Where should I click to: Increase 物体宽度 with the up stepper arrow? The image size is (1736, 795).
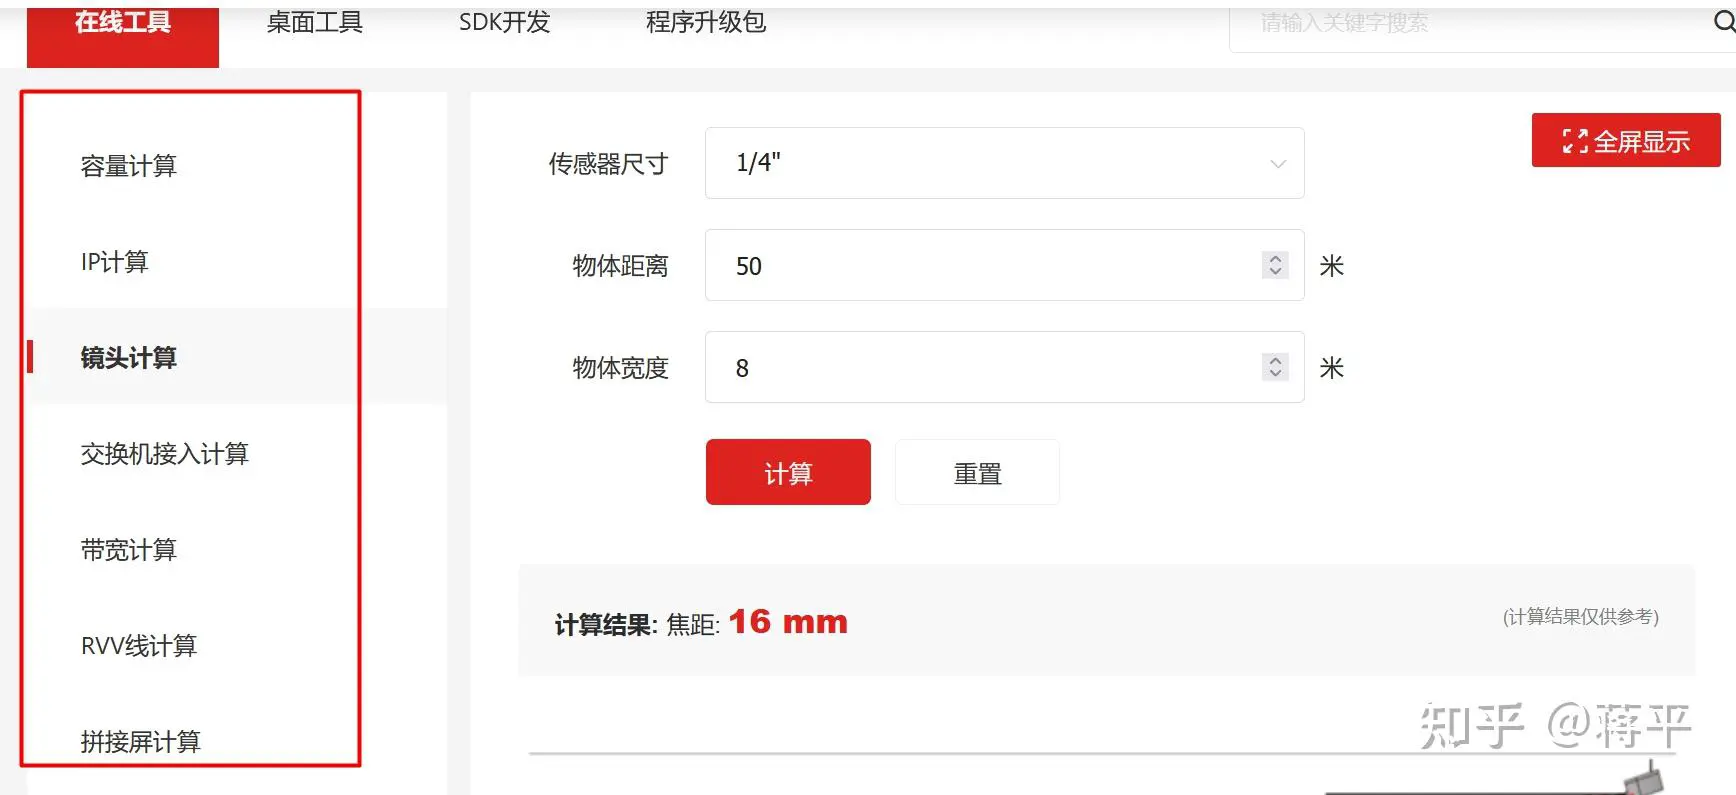1275,360
